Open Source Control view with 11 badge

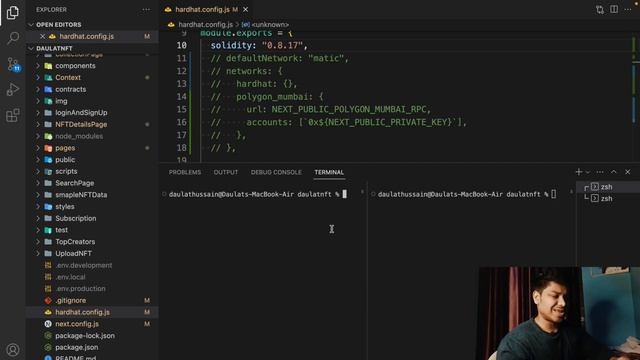pos(13,64)
